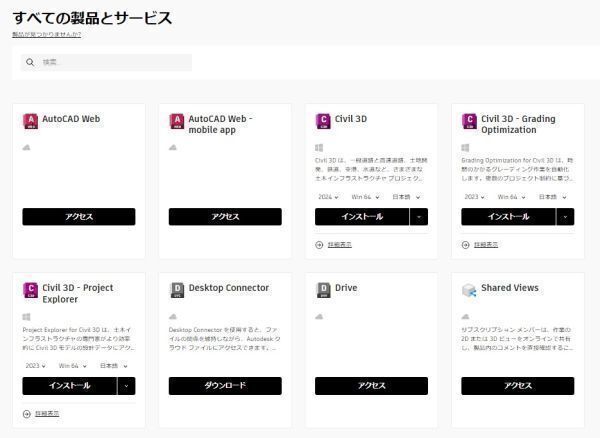Click the すべての製品とサービス heading

(92, 18)
